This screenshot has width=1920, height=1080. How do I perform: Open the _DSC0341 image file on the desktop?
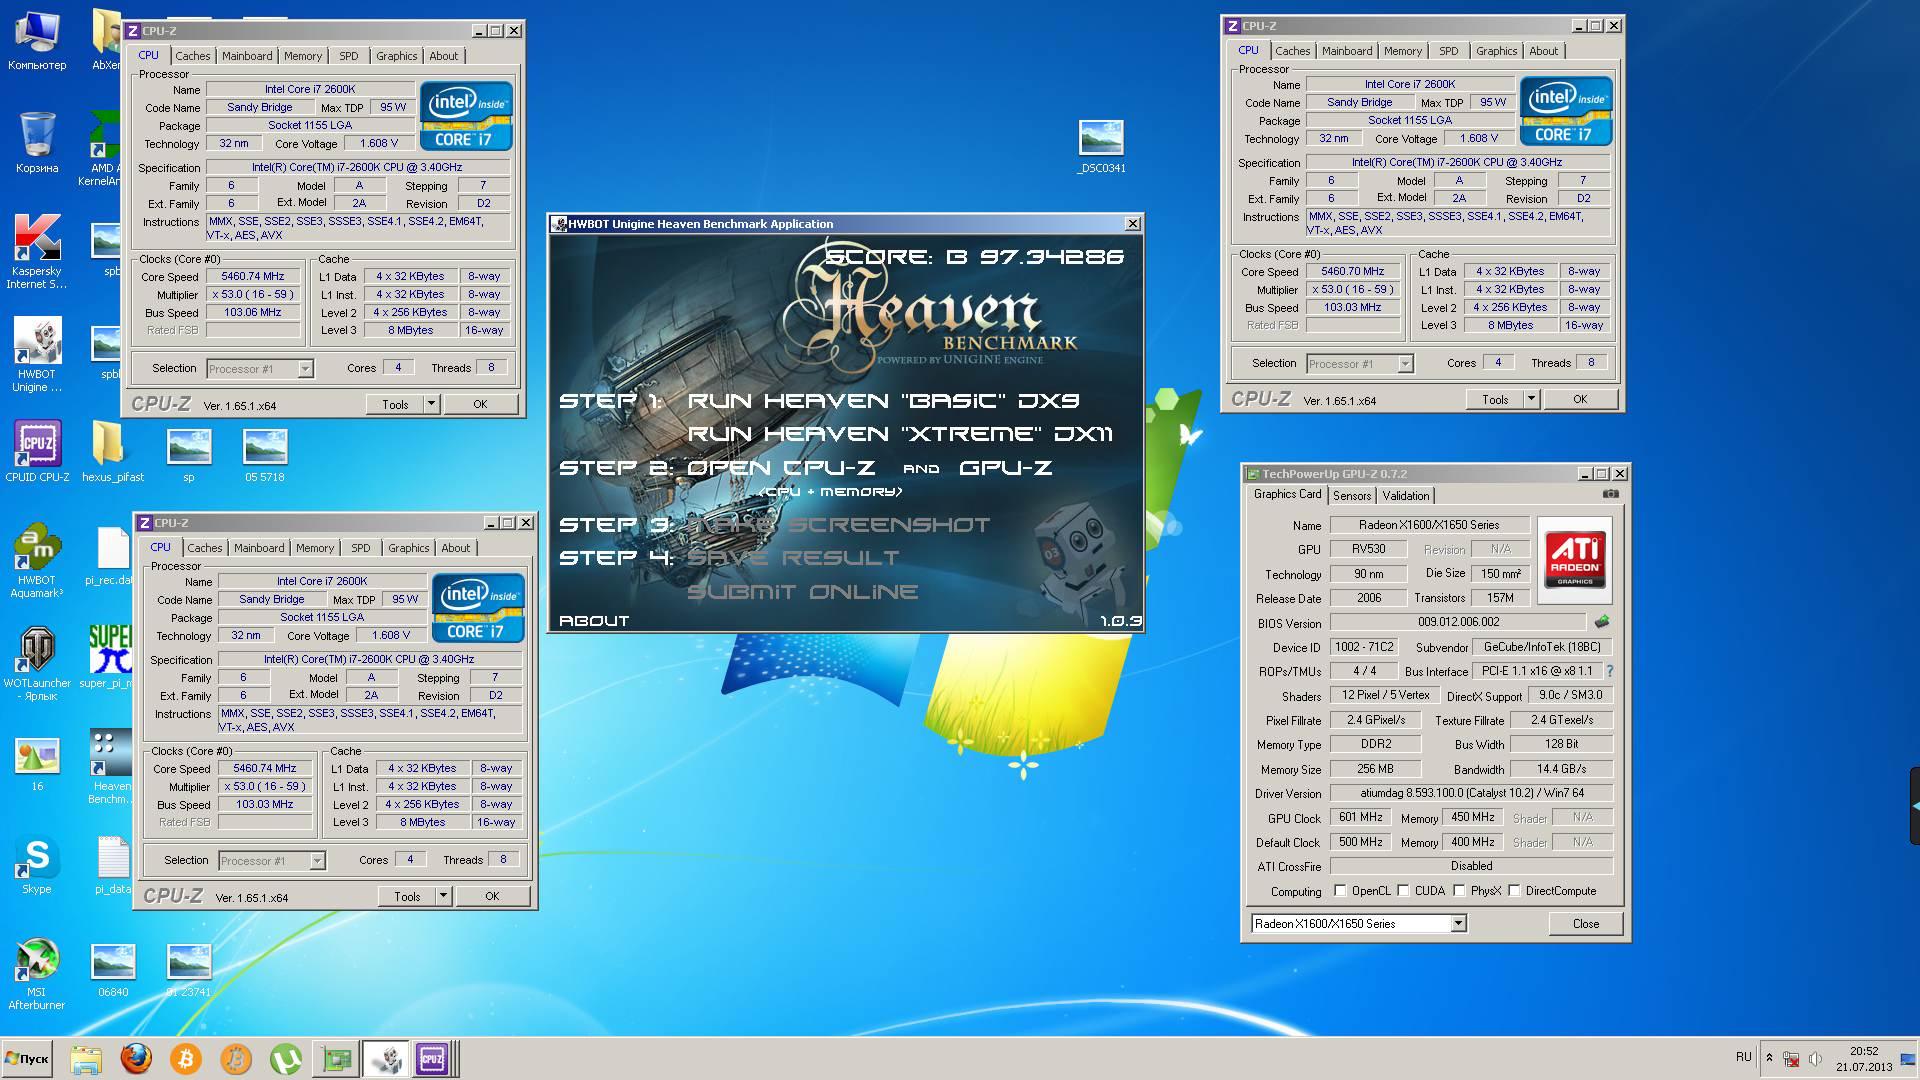pos(1101,148)
